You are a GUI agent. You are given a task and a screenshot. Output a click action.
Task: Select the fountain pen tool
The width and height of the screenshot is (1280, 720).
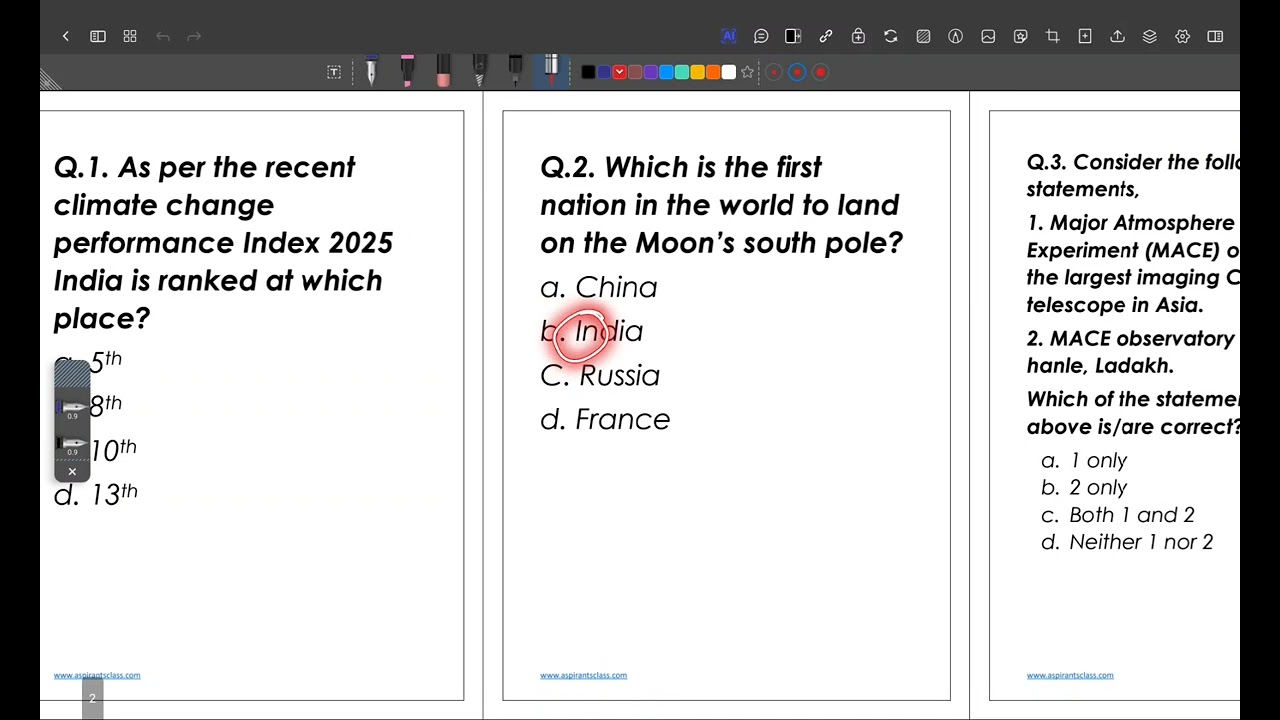tap(371, 71)
